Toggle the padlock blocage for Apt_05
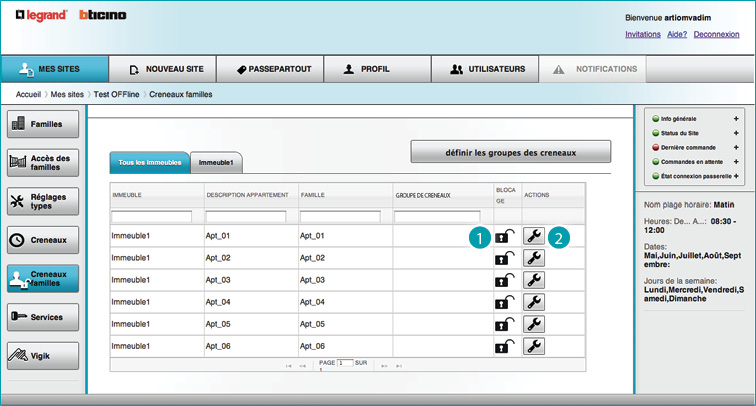Image resolution: width=756 pixels, height=406 pixels. click(505, 324)
